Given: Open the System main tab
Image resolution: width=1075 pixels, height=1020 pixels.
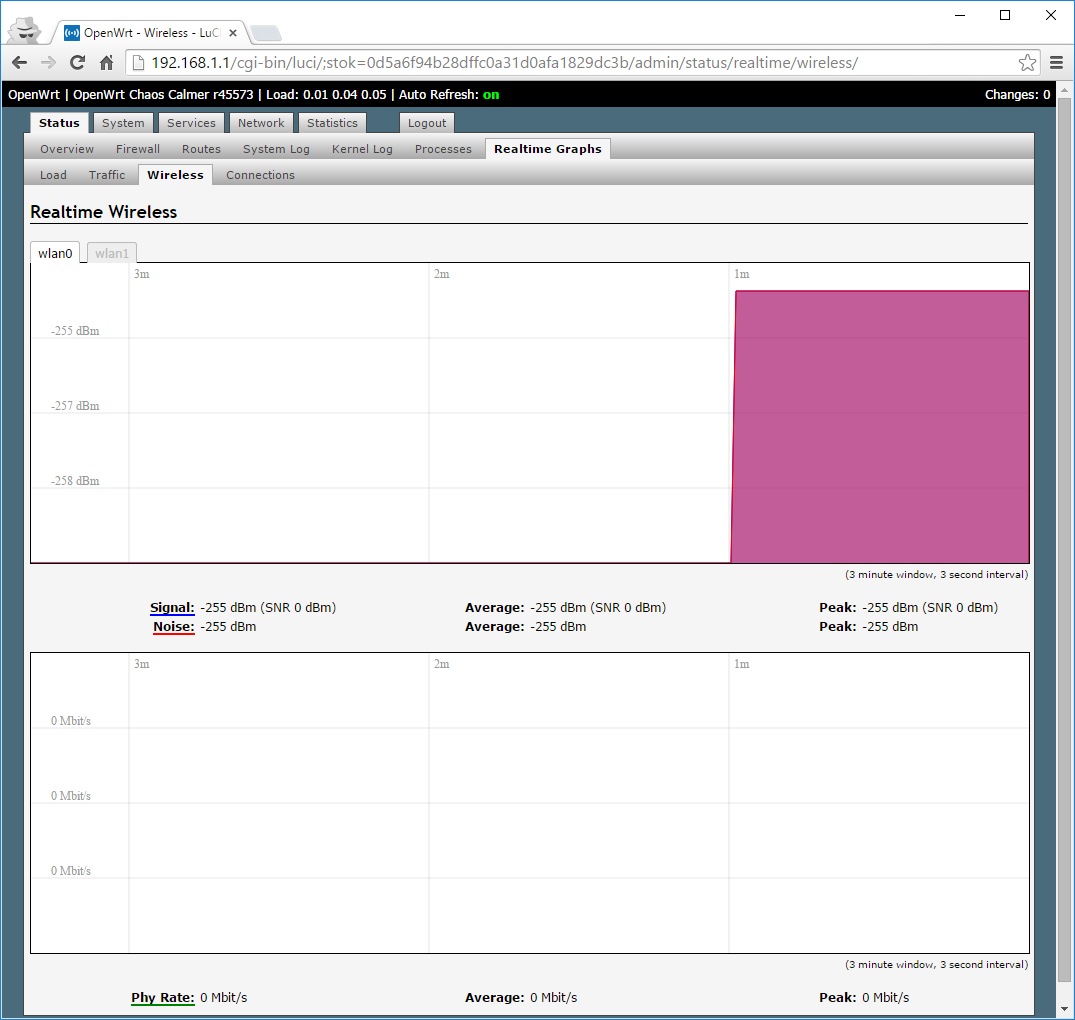Looking at the screenshot, I should 123,123.
